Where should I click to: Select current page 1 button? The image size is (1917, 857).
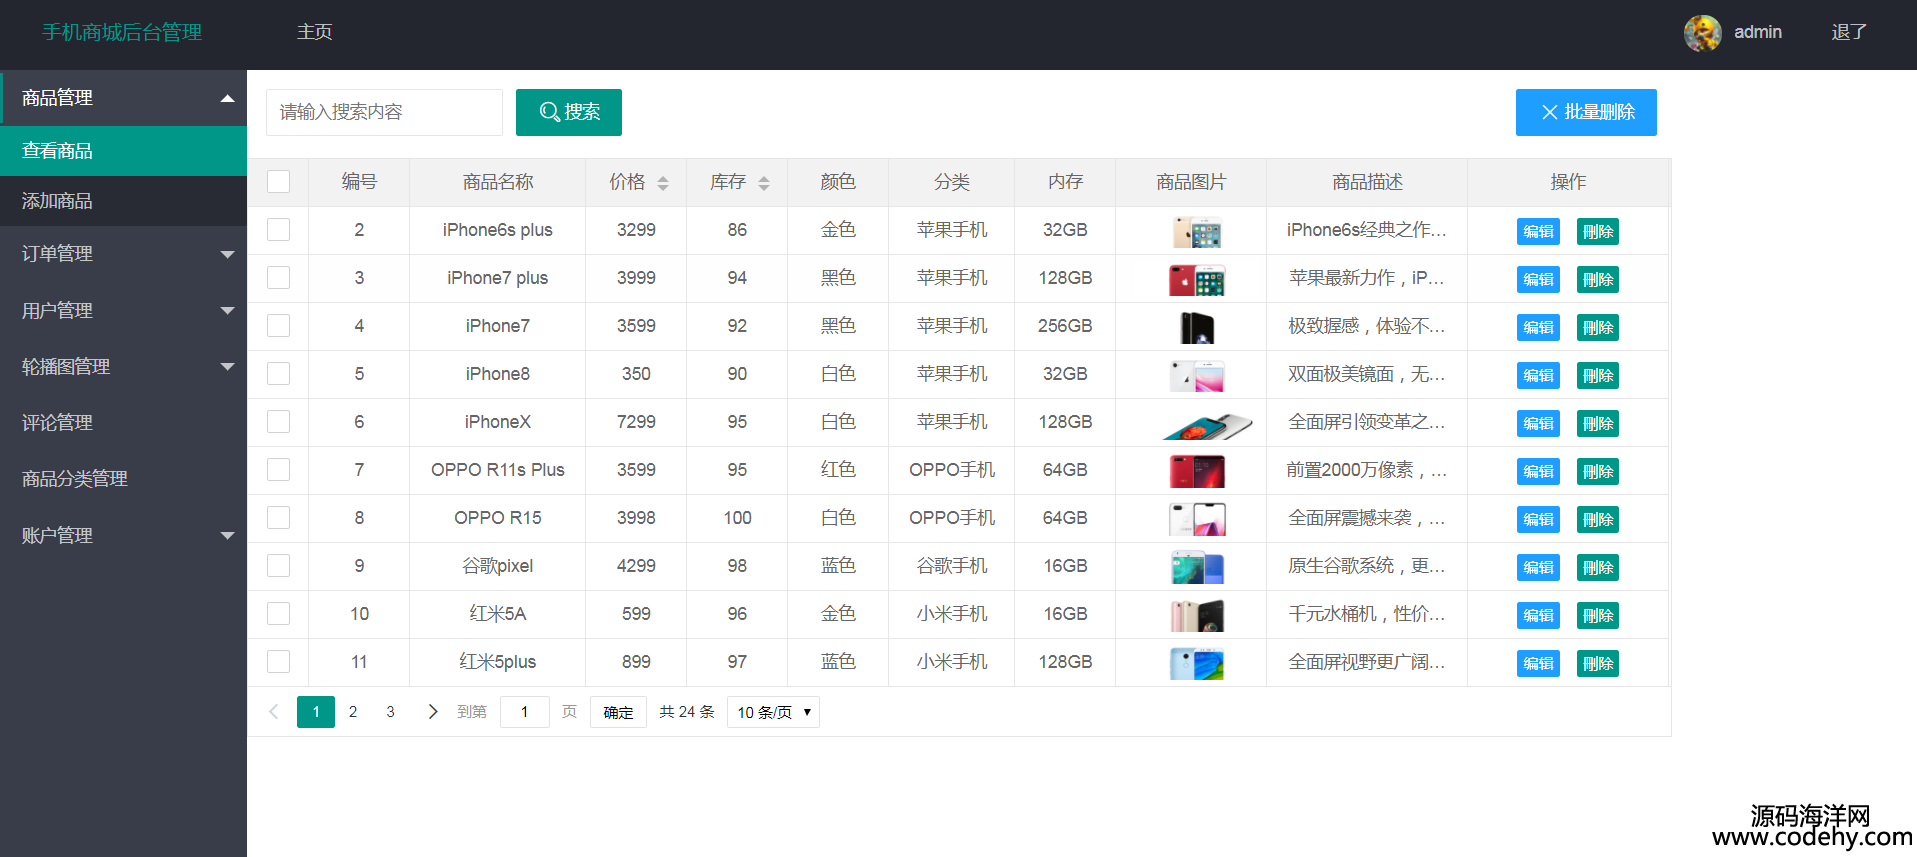coord(316,712)
